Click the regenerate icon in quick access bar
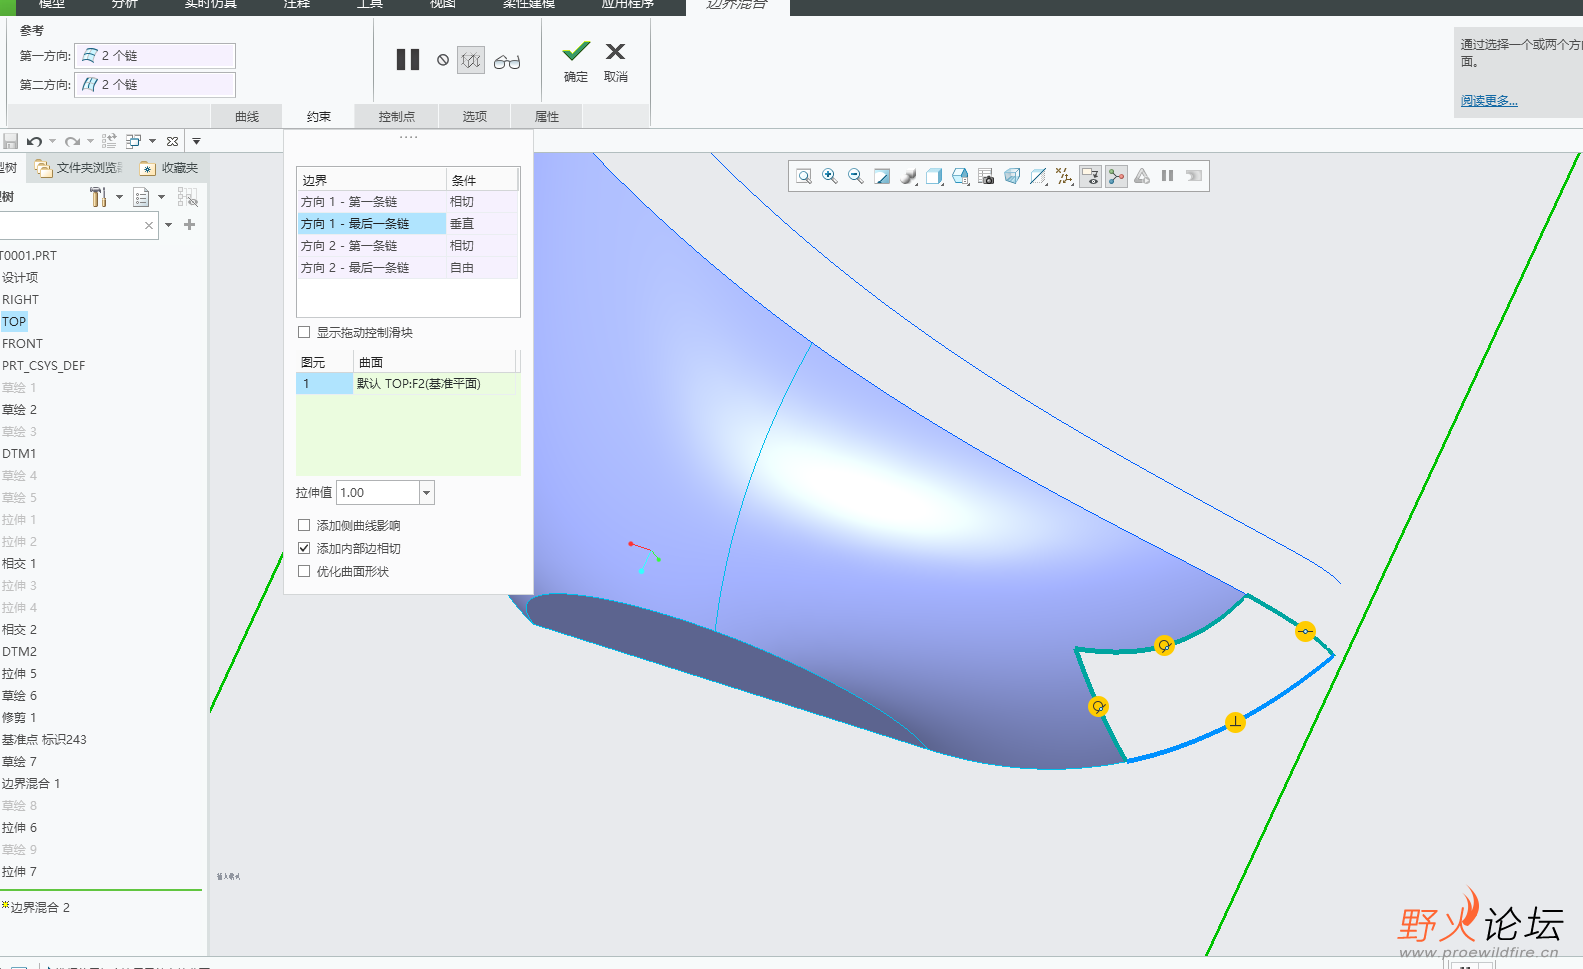Image resolution: width=1583 pixels, height=969 pixels. [x=109, y=141]
